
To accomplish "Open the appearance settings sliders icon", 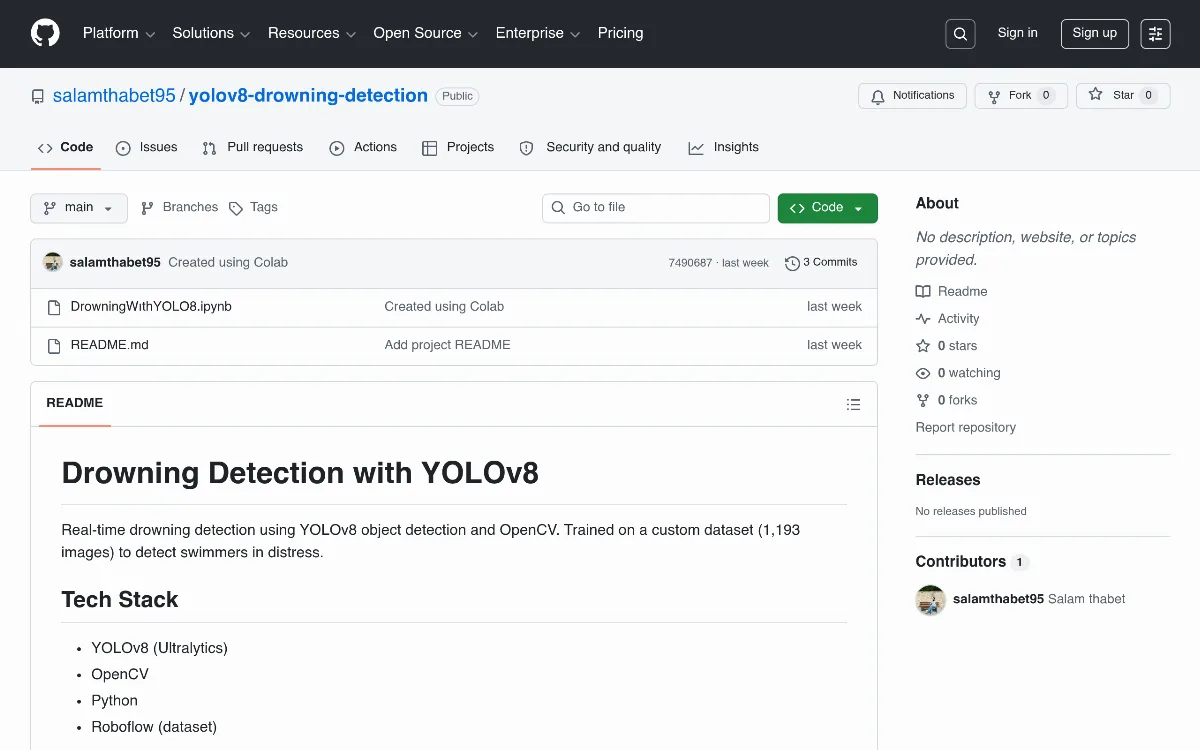I will click(1155, 34).
